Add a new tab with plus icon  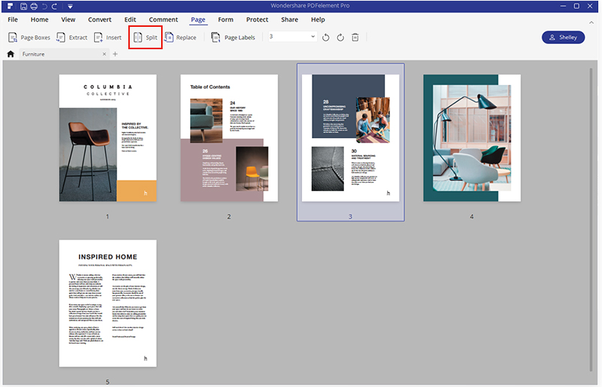[x=115, y=54]
